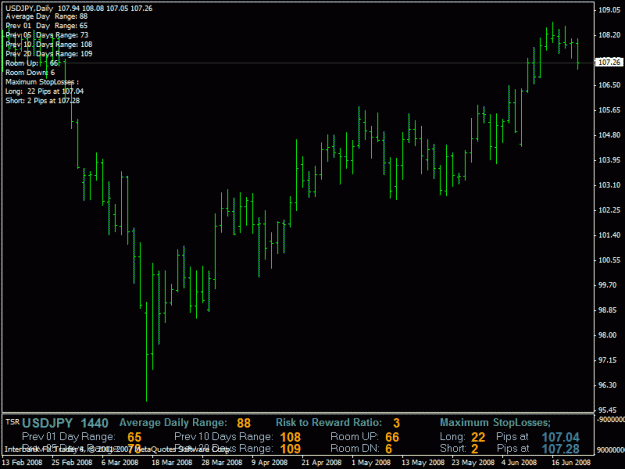Viewport: 625px width, 469px height.
Task: Click the 108.20 price axis label
Action: 609,35
